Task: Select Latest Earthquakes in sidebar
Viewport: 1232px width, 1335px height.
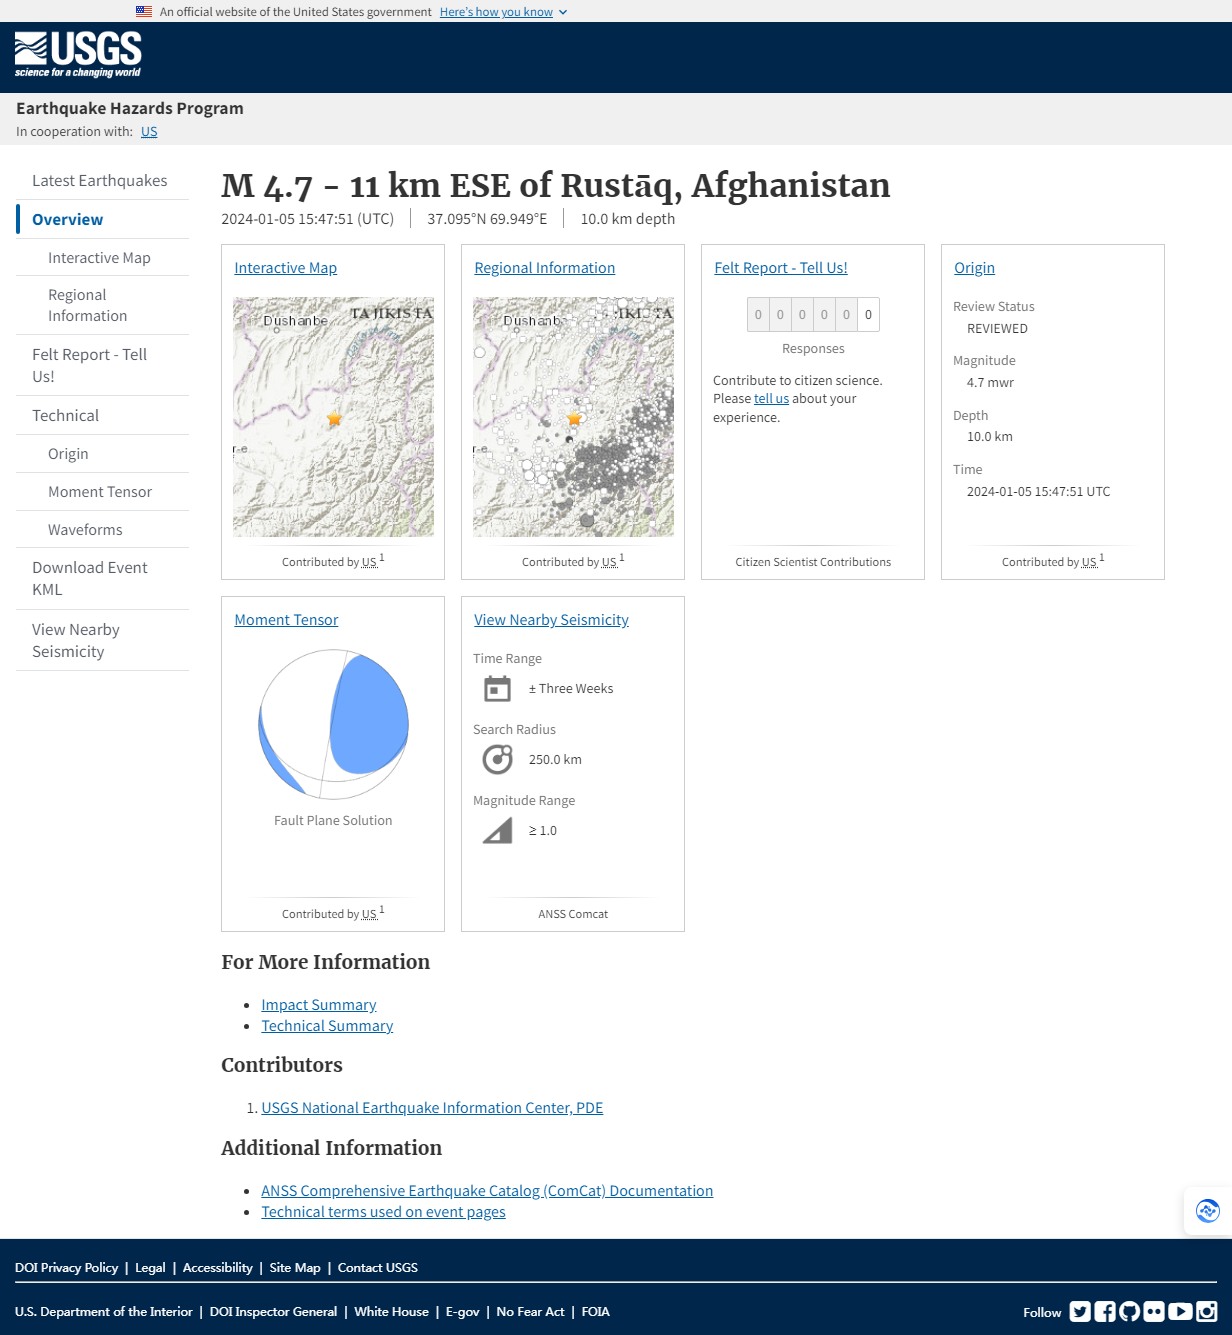Action: point(100,181)
